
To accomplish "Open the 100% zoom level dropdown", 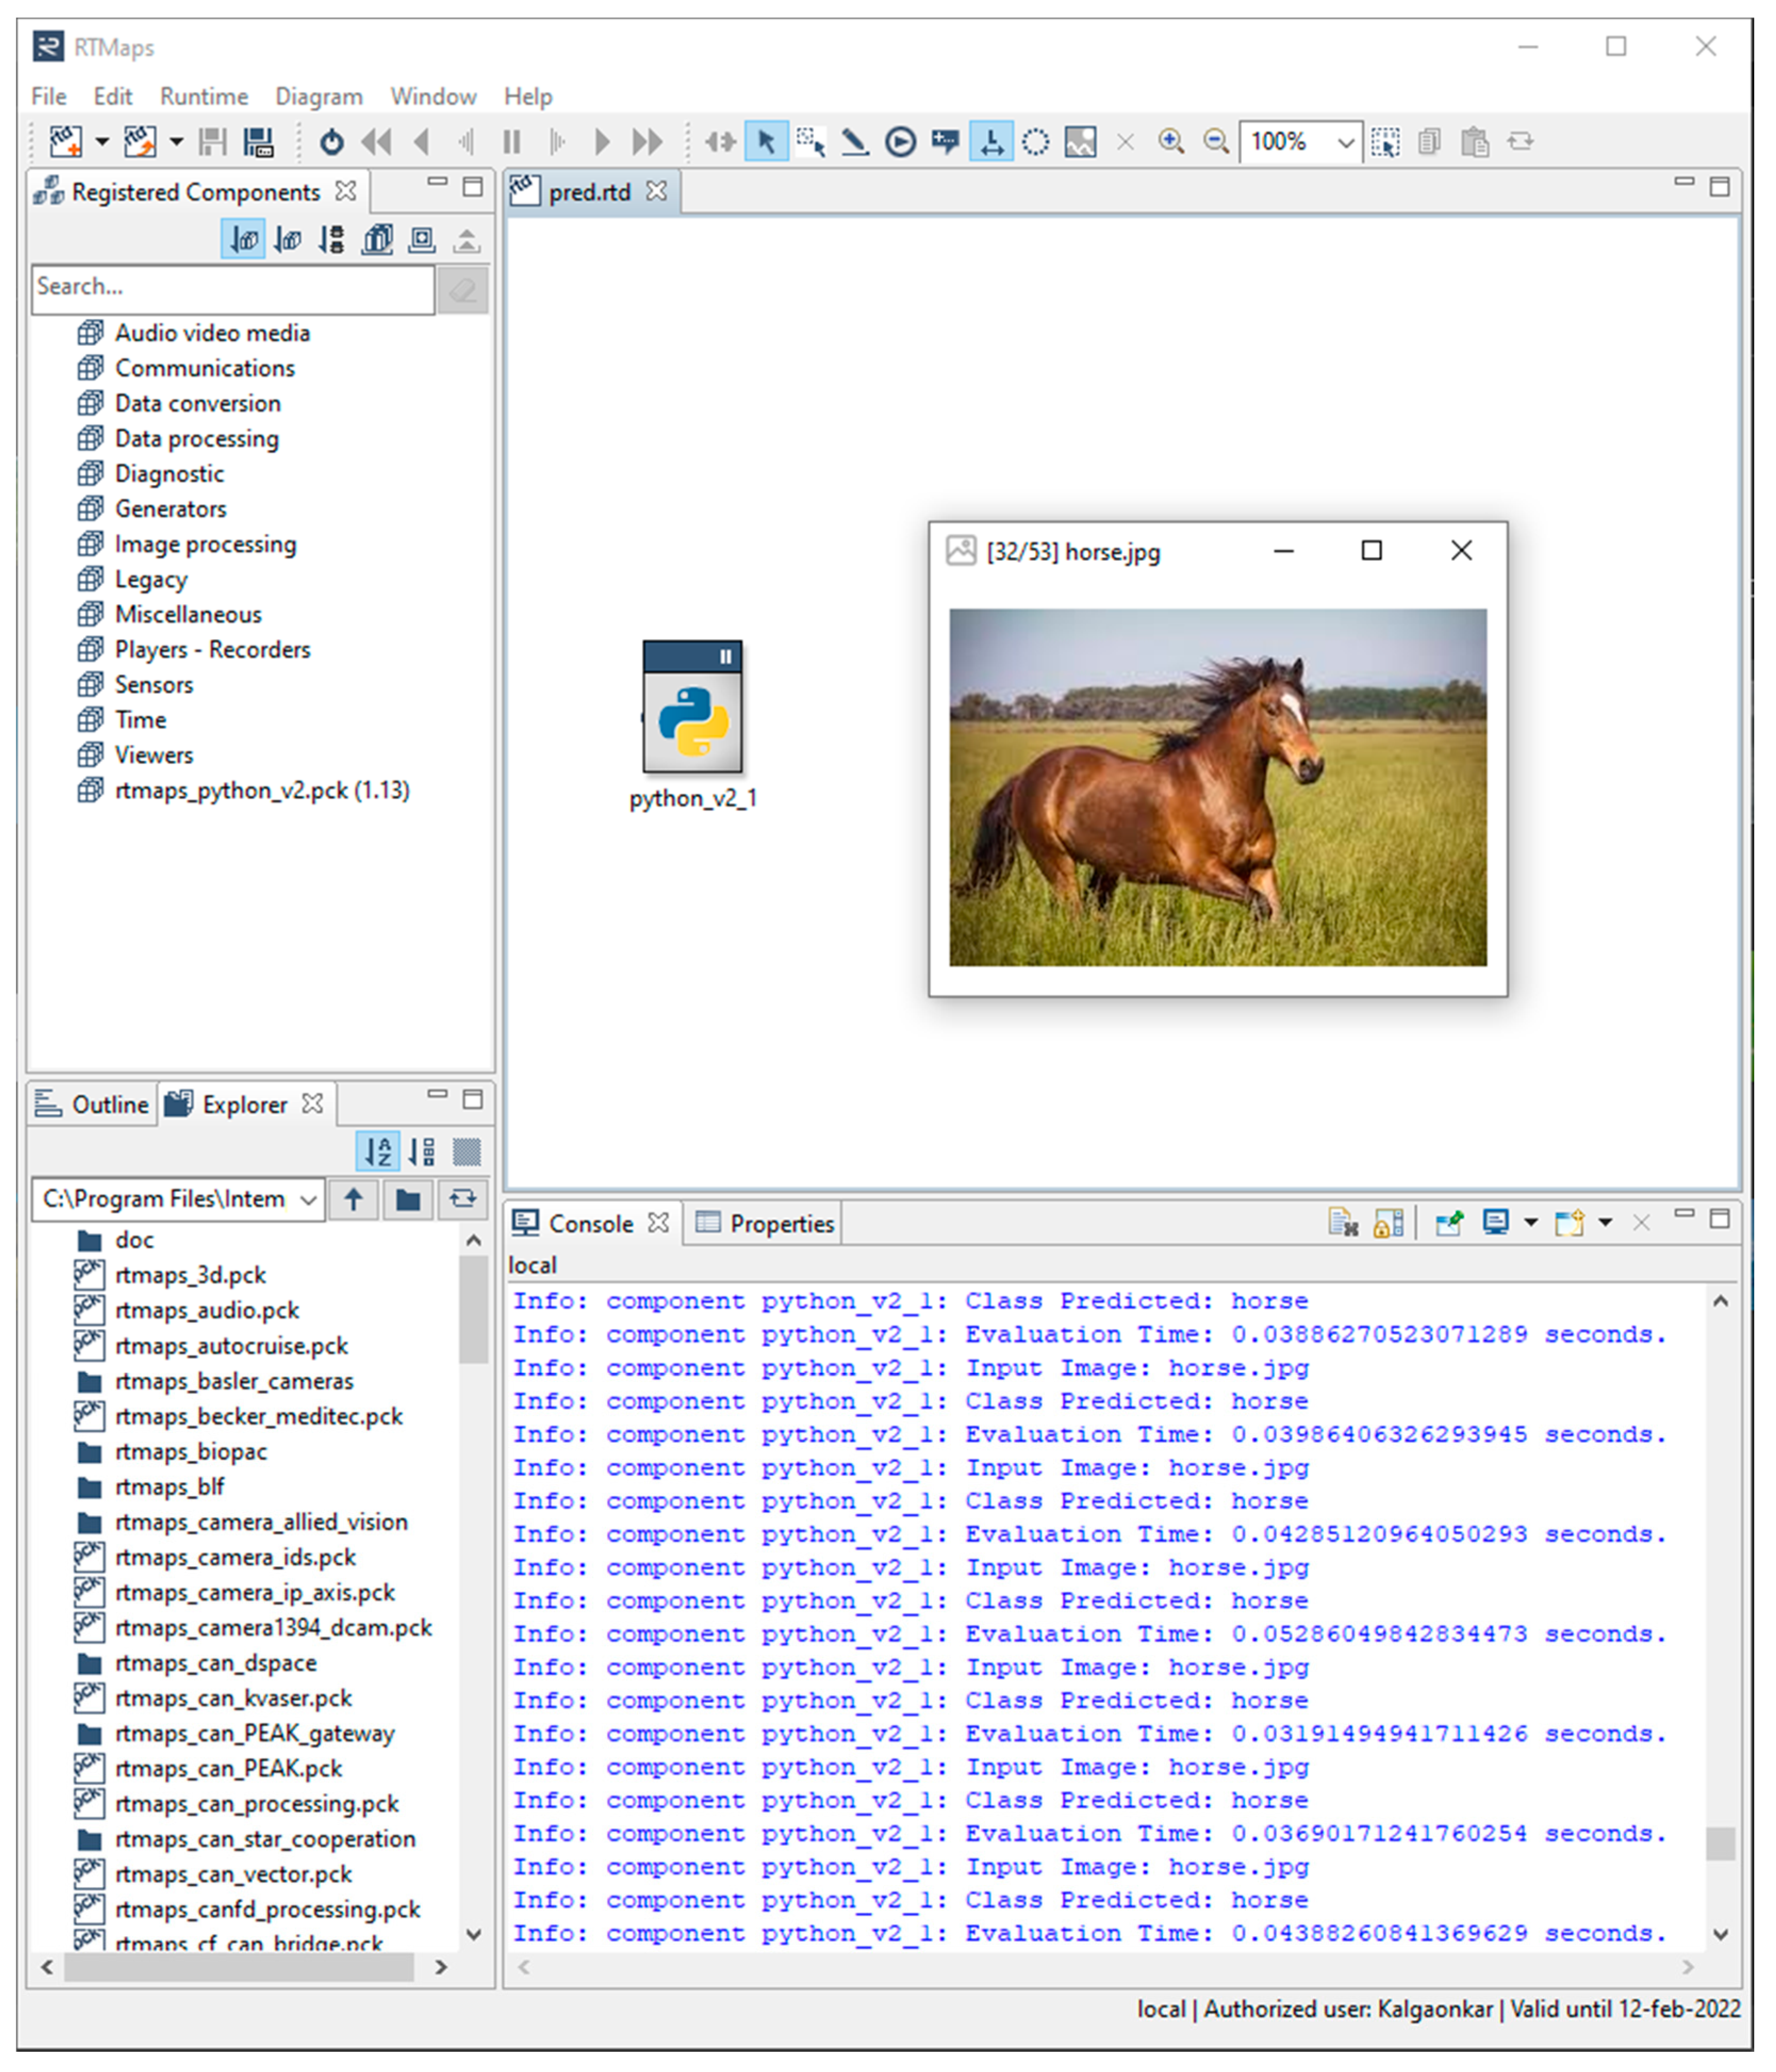I will pos(1345,142).
